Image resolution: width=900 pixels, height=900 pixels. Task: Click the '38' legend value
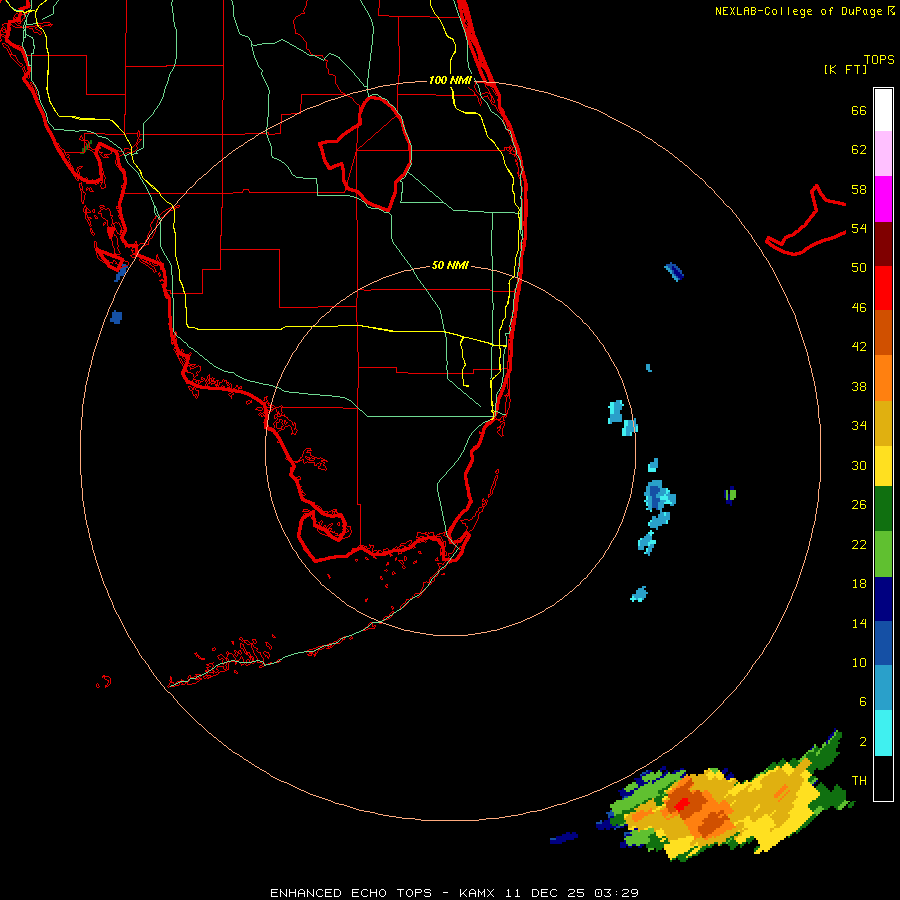coord(859,386)
